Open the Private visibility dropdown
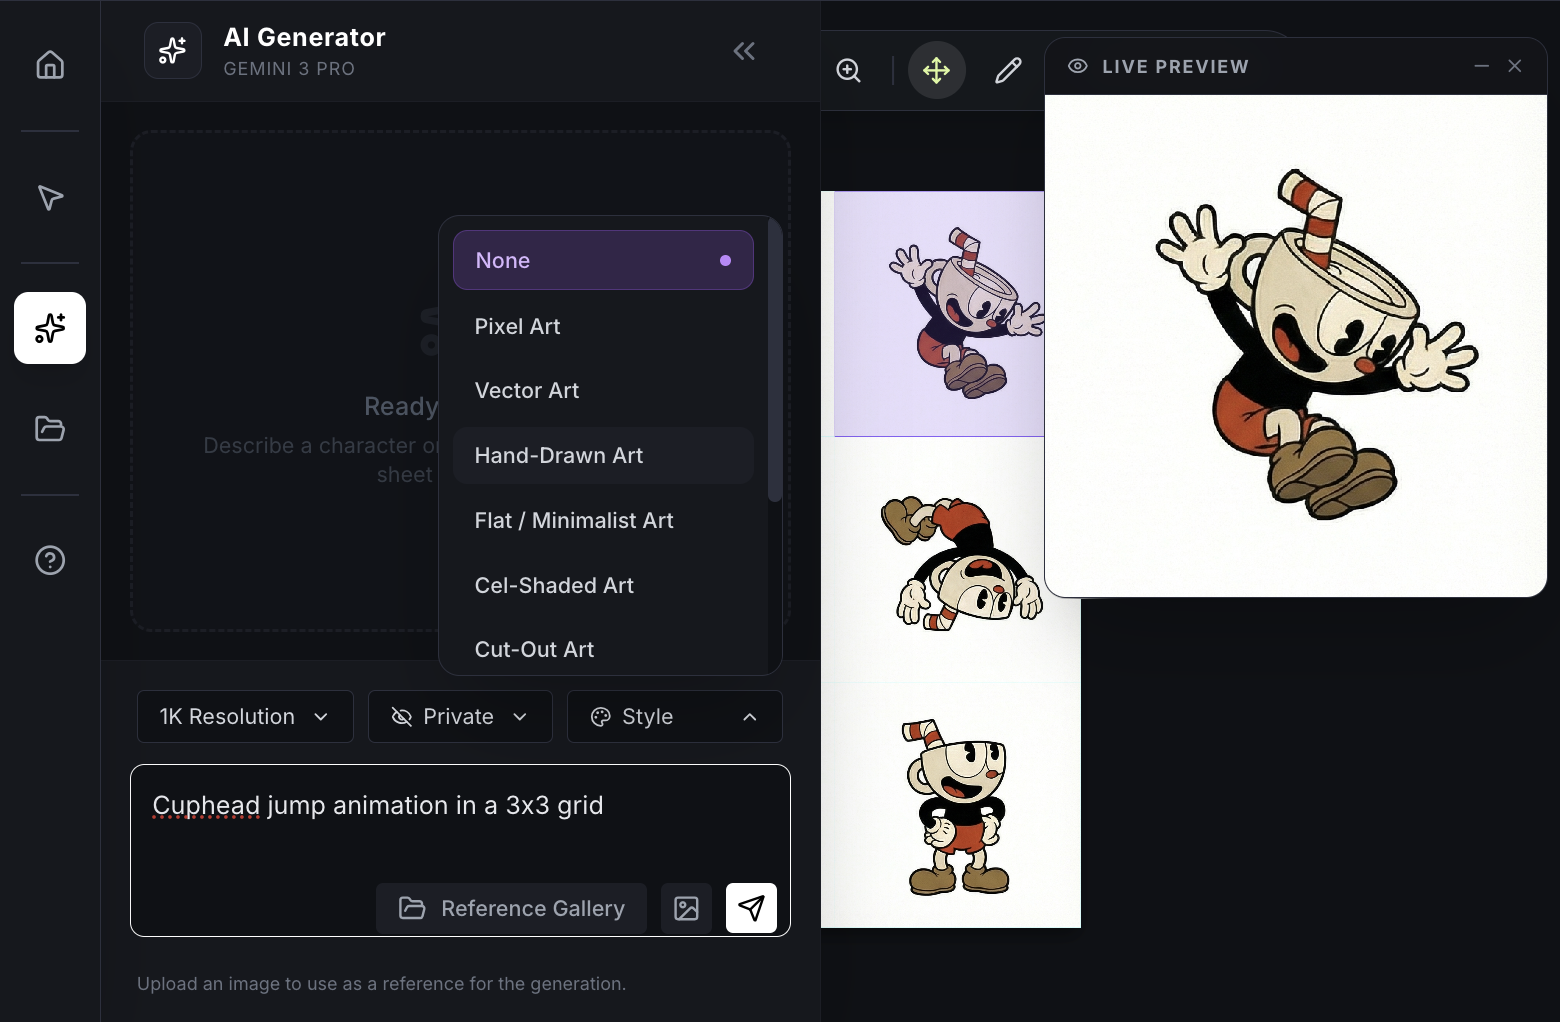 pos(459,716)
